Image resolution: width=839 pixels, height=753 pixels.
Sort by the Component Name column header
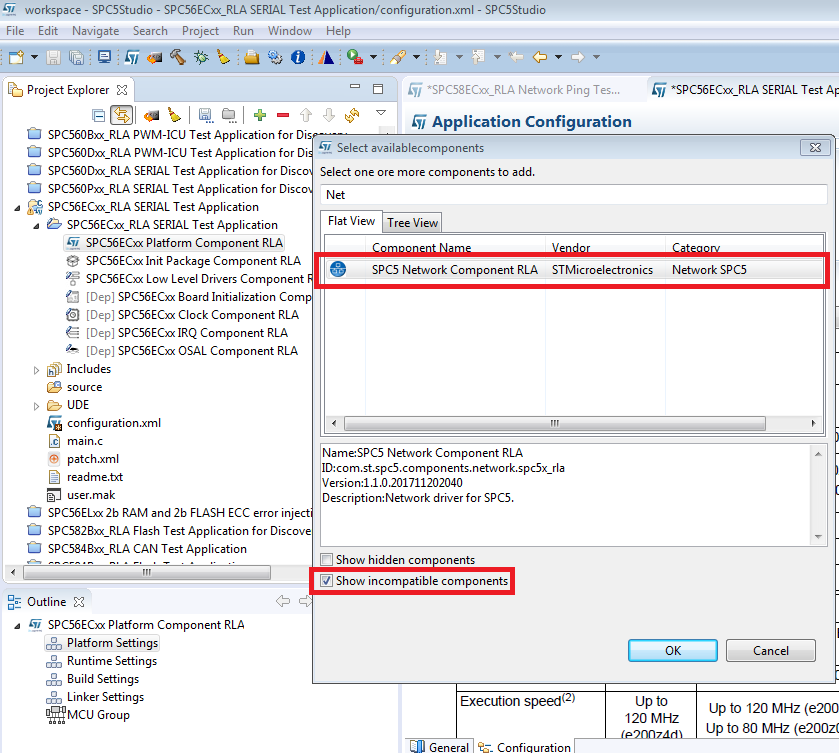coord(455,247)
